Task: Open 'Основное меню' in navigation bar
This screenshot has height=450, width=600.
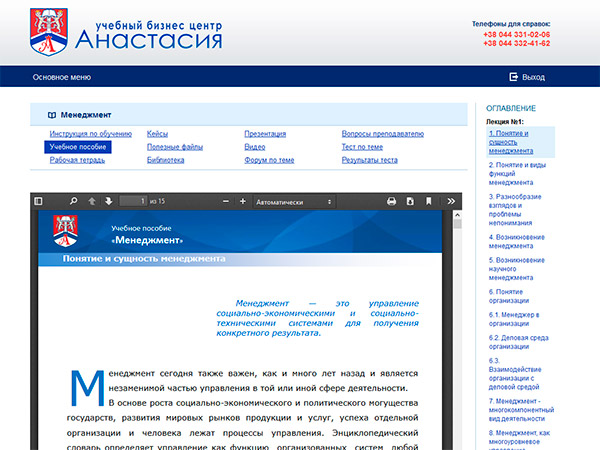Action: [62, 77]
